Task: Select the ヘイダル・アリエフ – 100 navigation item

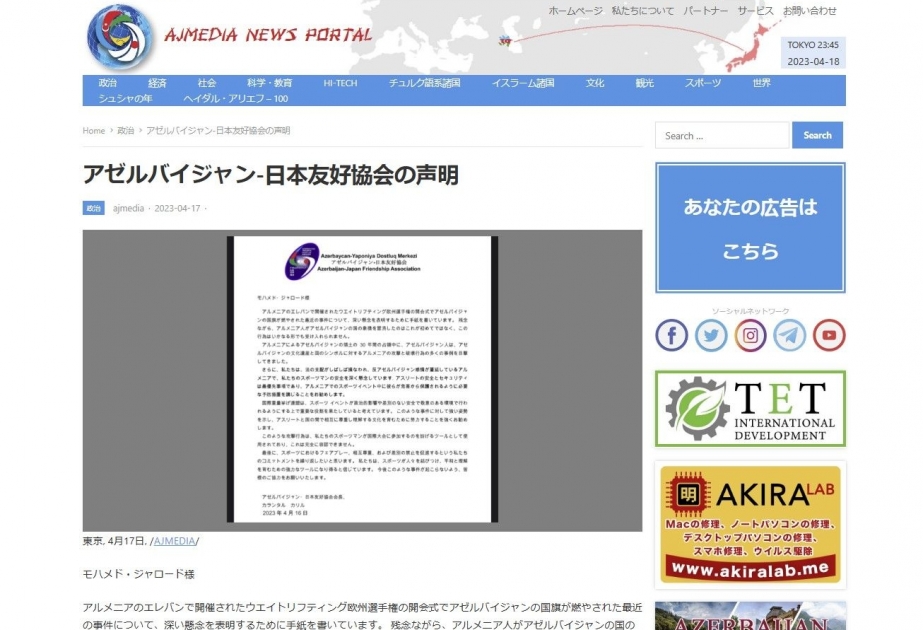Action: click(x=235, y=98)
